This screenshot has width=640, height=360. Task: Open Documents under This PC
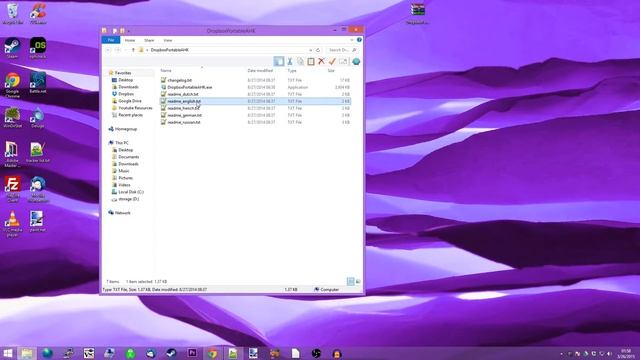pos(128,157)
